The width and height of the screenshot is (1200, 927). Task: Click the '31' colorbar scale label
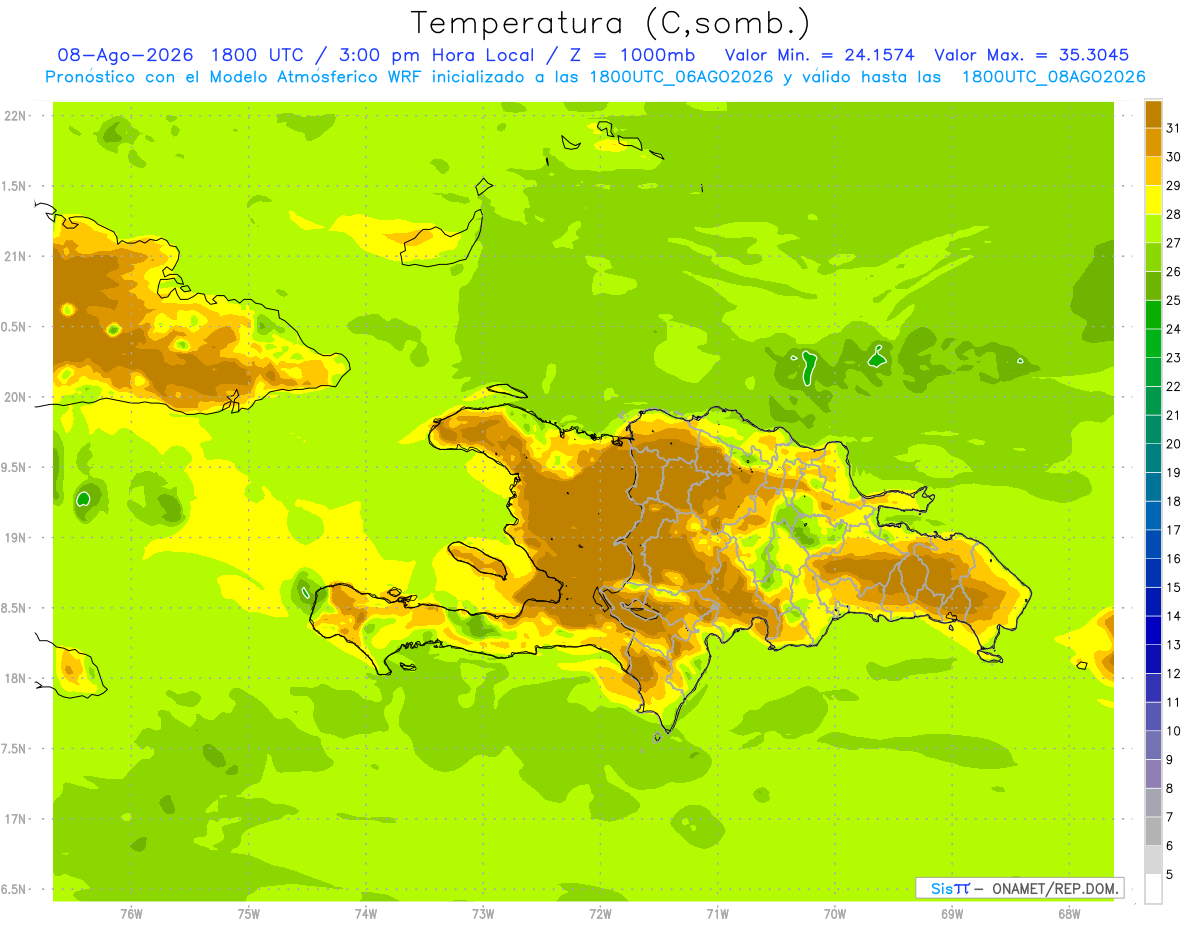click(x=1174, y=128)
